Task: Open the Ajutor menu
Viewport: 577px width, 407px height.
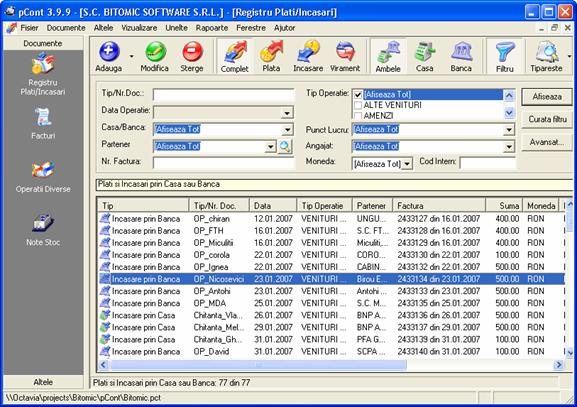Action: click(x=284, y=28)
